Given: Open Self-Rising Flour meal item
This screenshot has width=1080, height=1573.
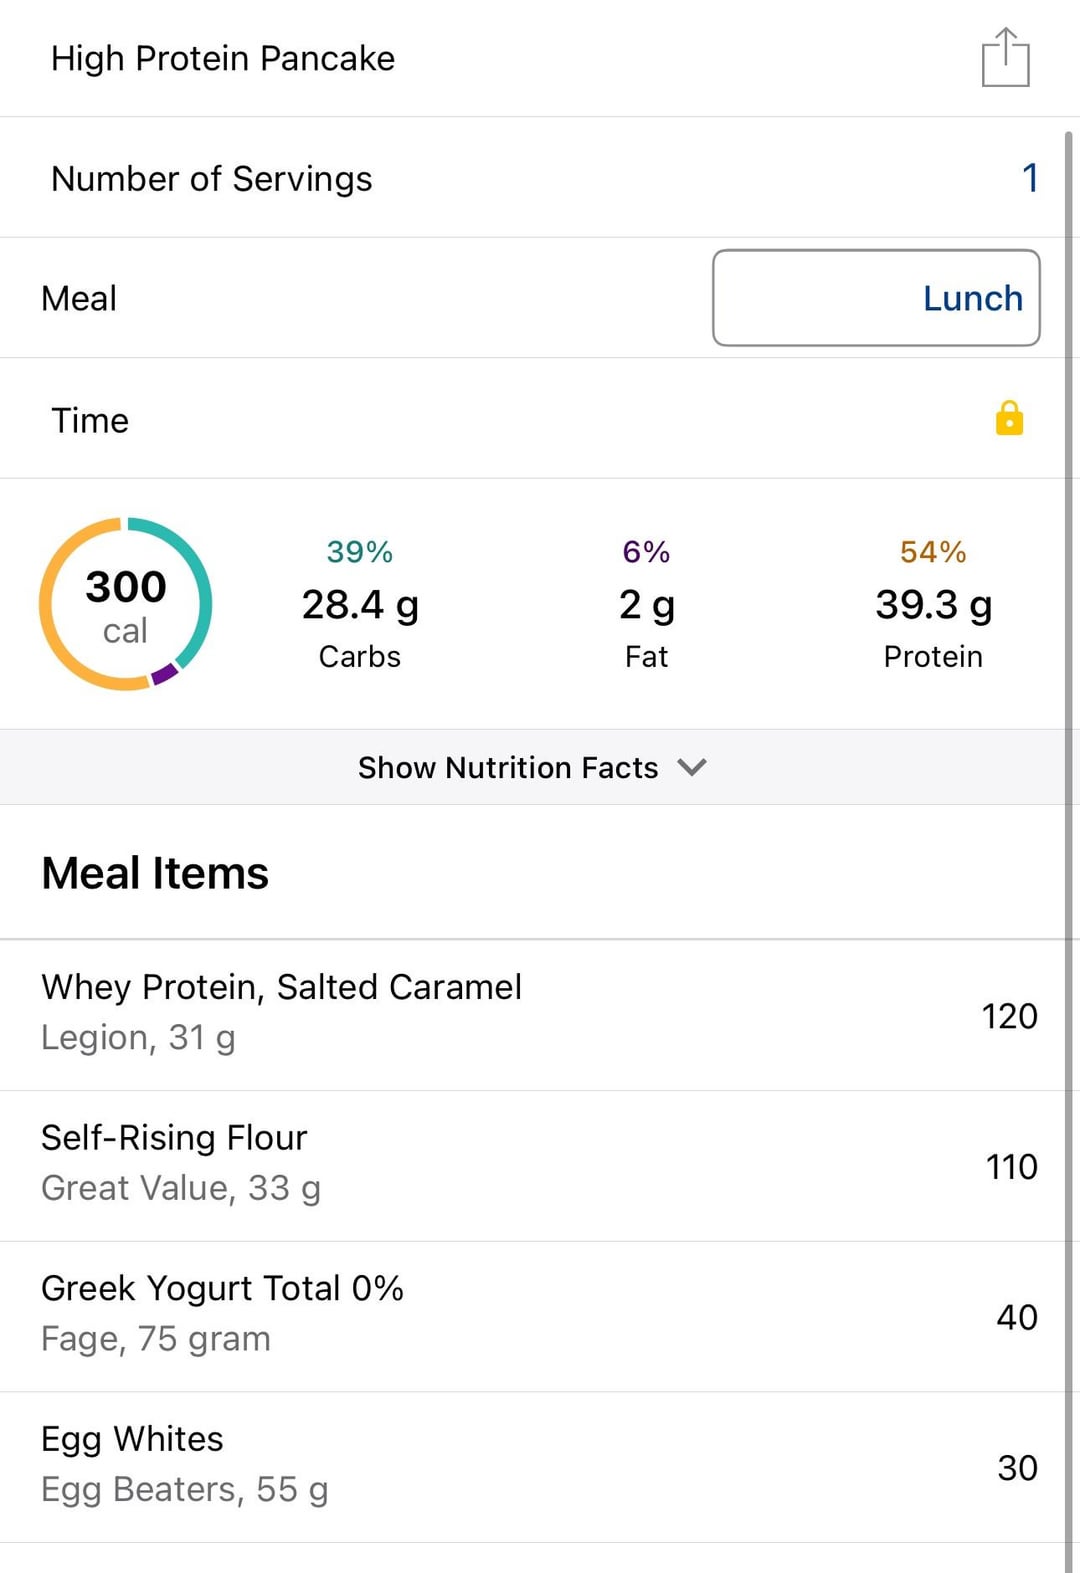Looking at the screenshot, I should coord(532,1166).
